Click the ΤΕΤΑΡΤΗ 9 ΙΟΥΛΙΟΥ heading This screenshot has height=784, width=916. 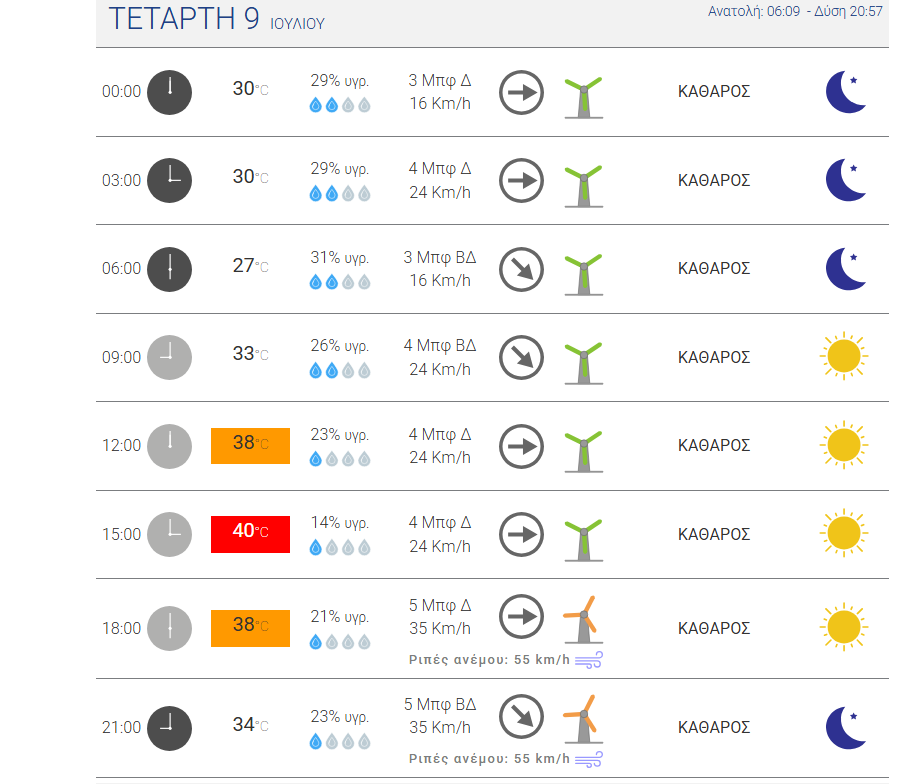[x=216, y=19]
